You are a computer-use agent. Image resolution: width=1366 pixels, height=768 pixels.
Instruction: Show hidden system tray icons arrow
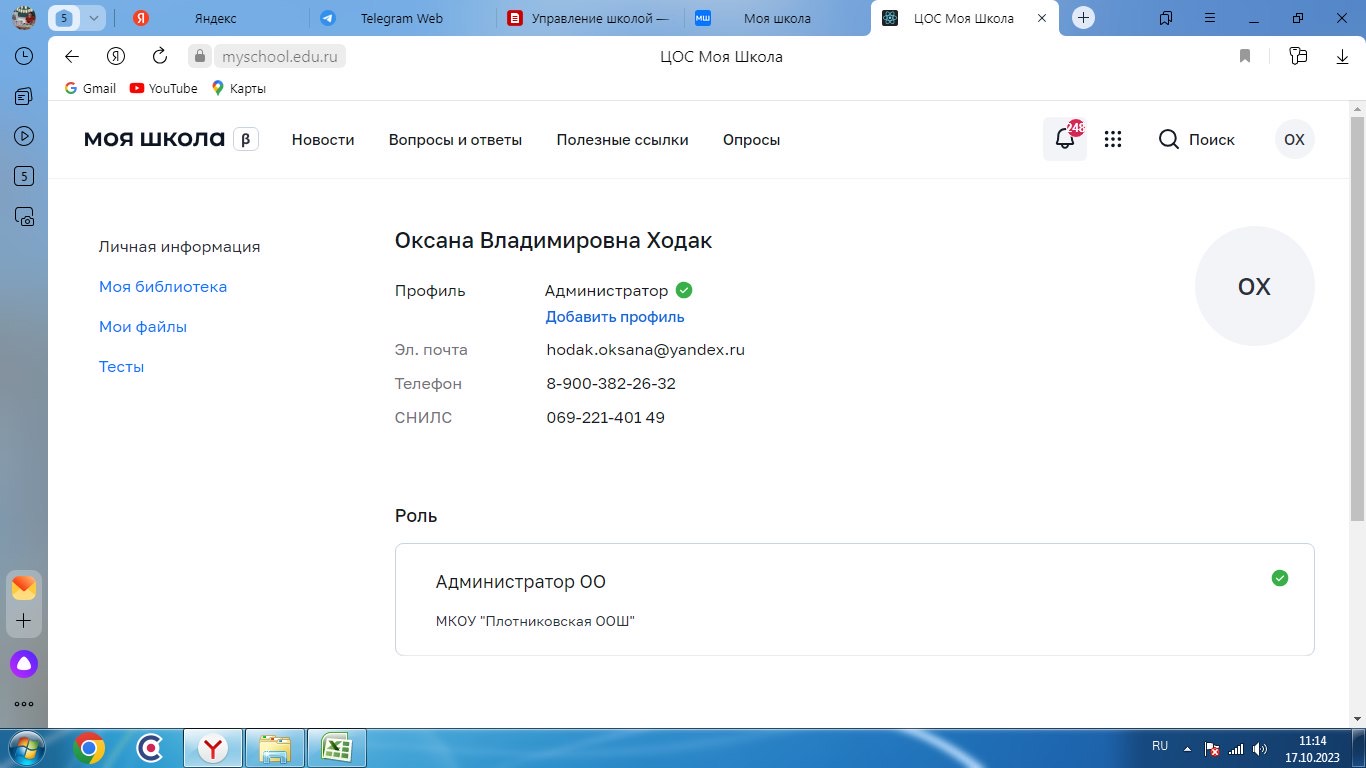point(1187,748)
